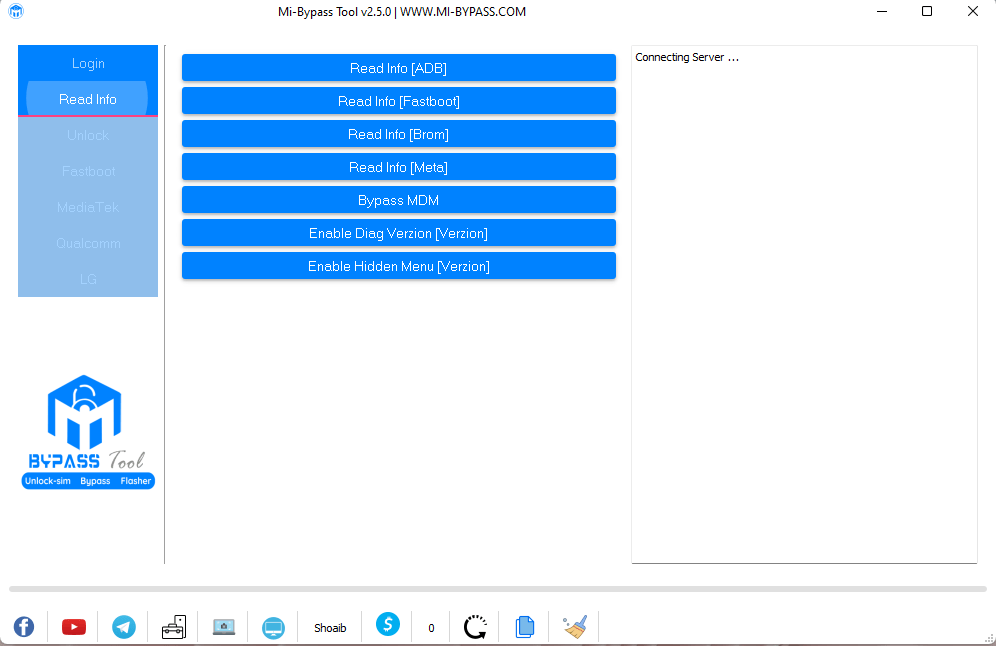Open the Unlock section
This screenshot has width=996, height=646.
coord(87,135)
